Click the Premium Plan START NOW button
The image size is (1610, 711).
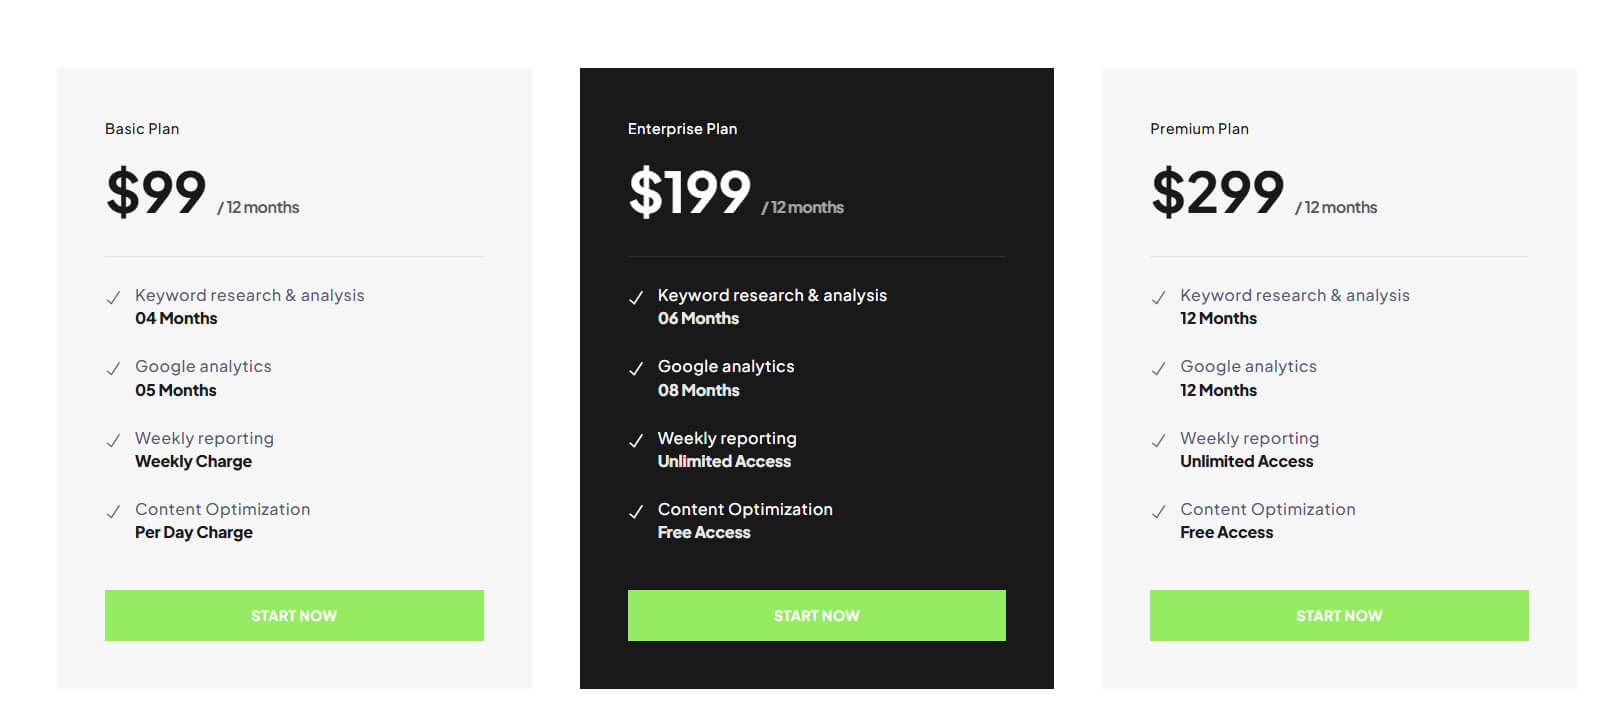[1339, 615]
